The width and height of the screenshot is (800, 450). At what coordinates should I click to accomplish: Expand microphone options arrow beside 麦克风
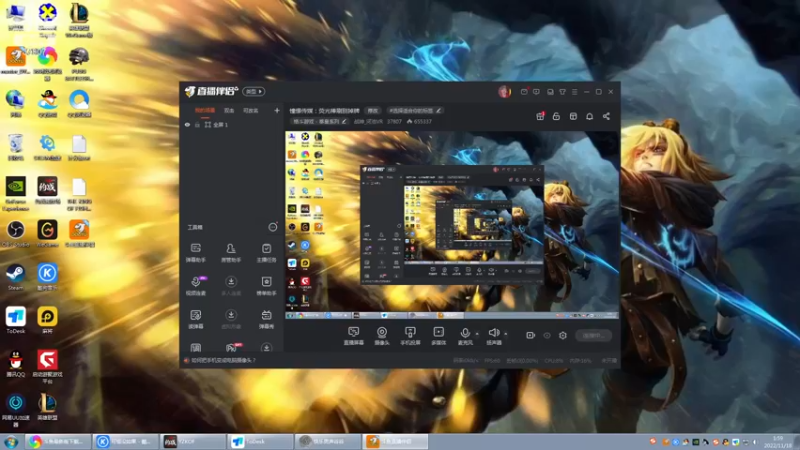(477, 334)
